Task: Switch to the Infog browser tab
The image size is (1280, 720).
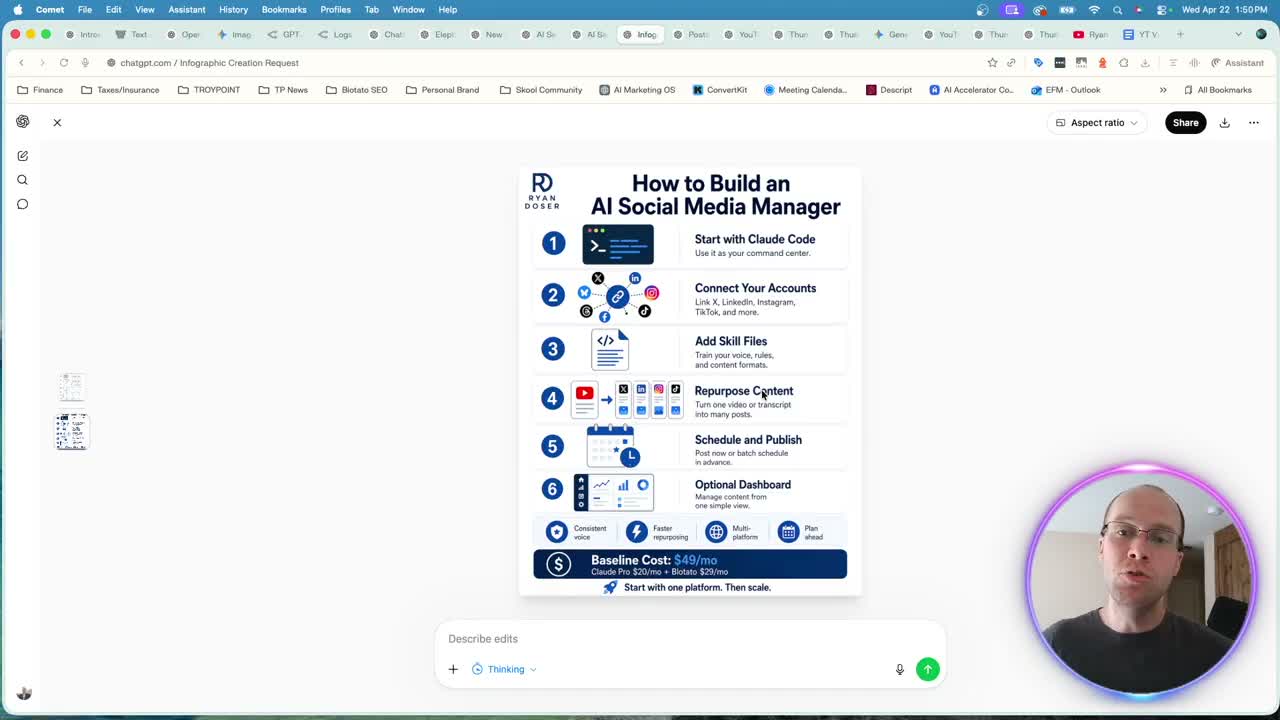Action: click(640, 34)
